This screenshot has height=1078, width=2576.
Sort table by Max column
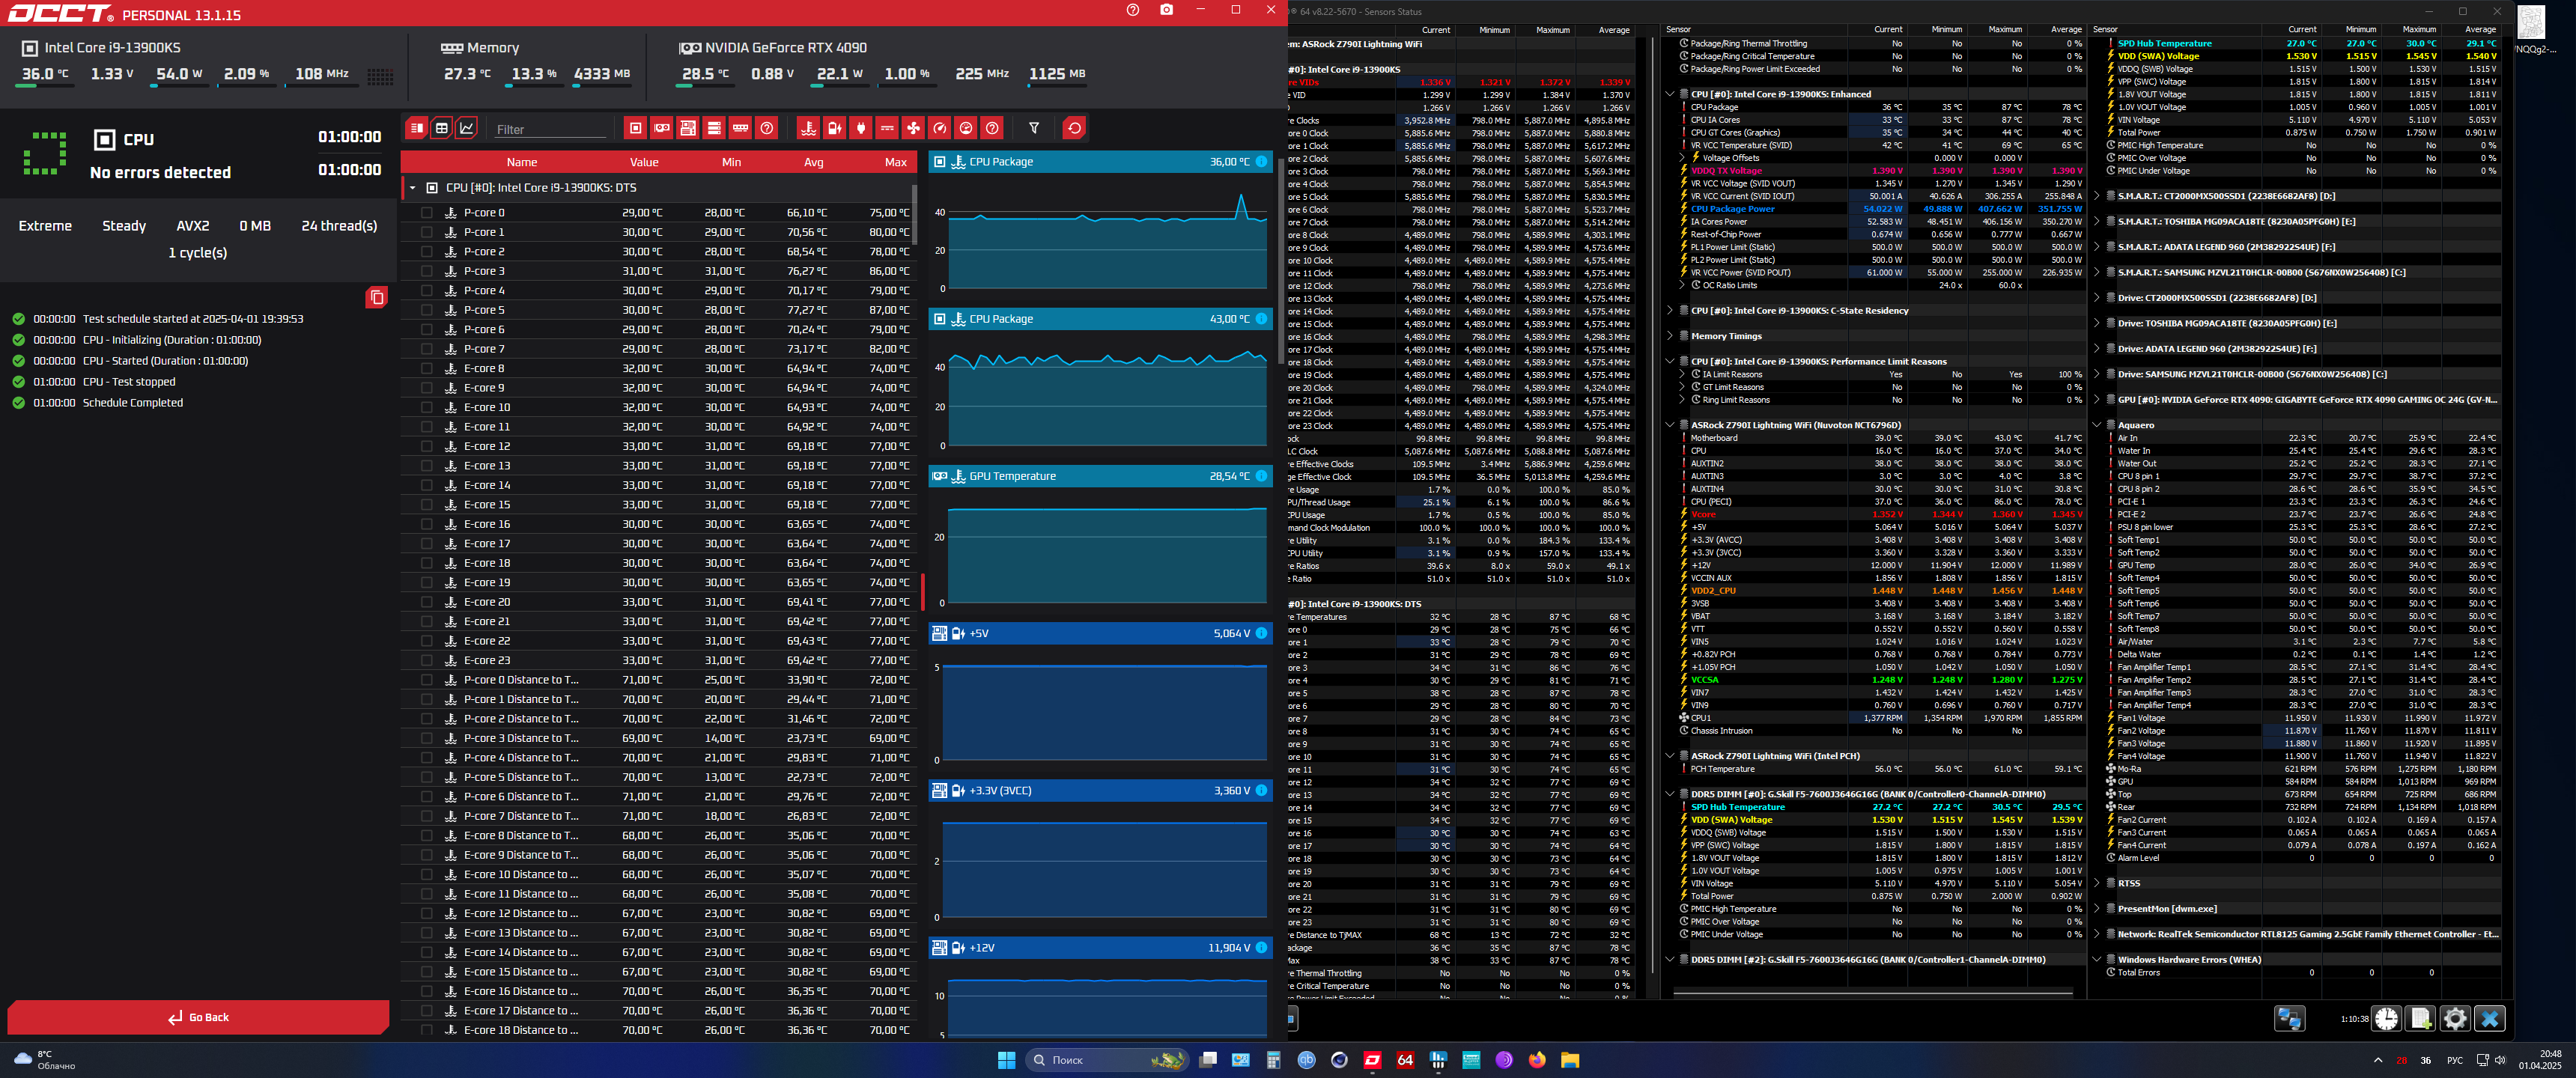pos(895,162)
